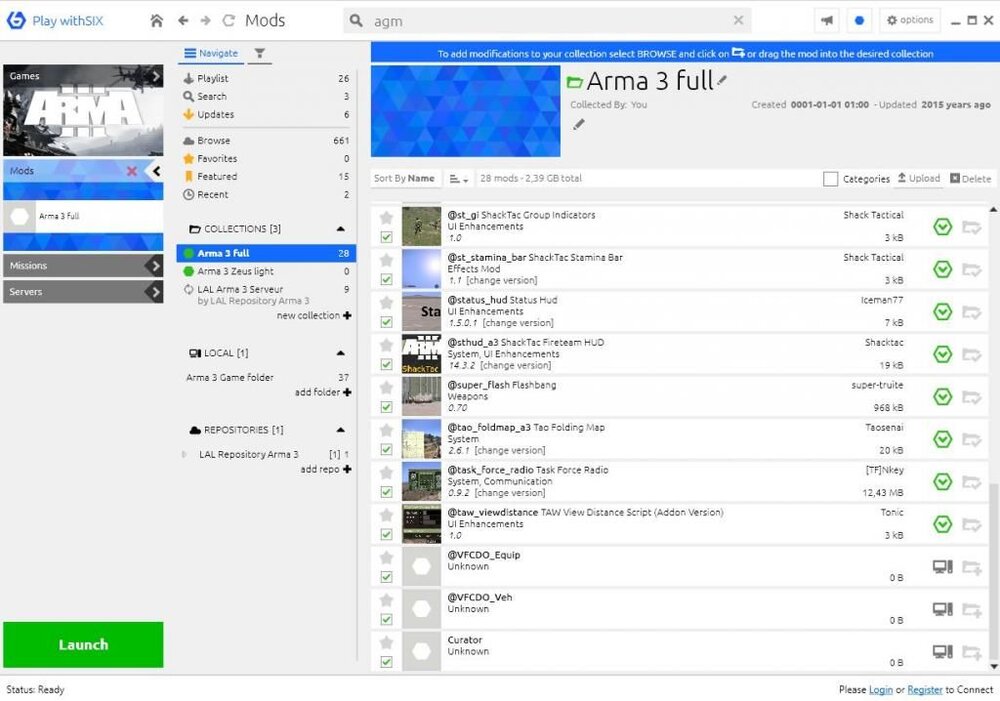Open the options menu
Viewport: 1000px width, 701px height.
(910, 20)
